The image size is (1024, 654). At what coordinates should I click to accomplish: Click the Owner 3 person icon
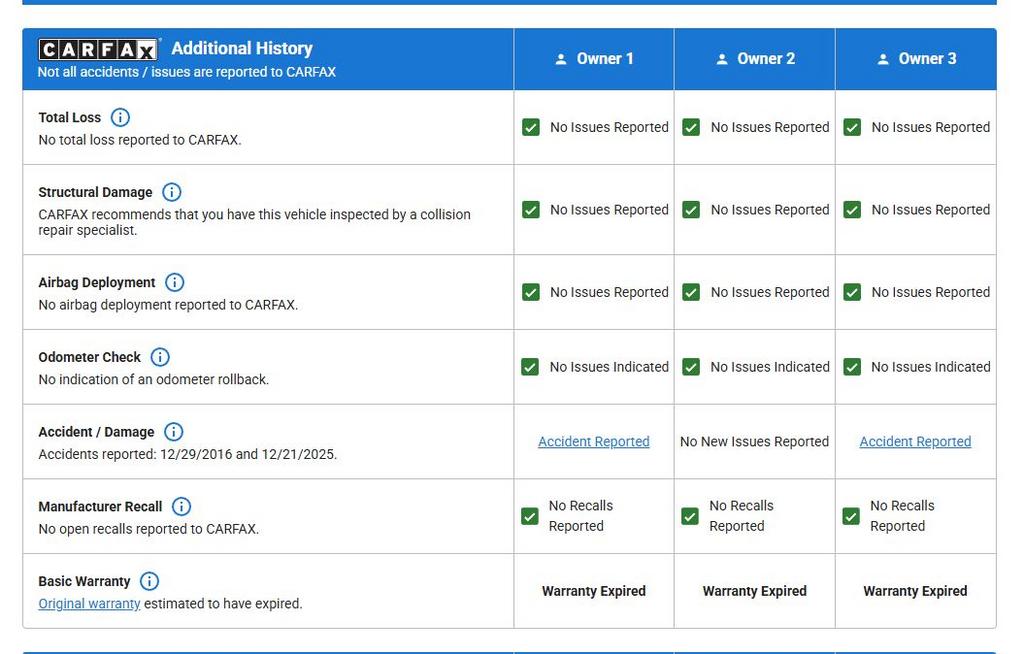[883, 59]
